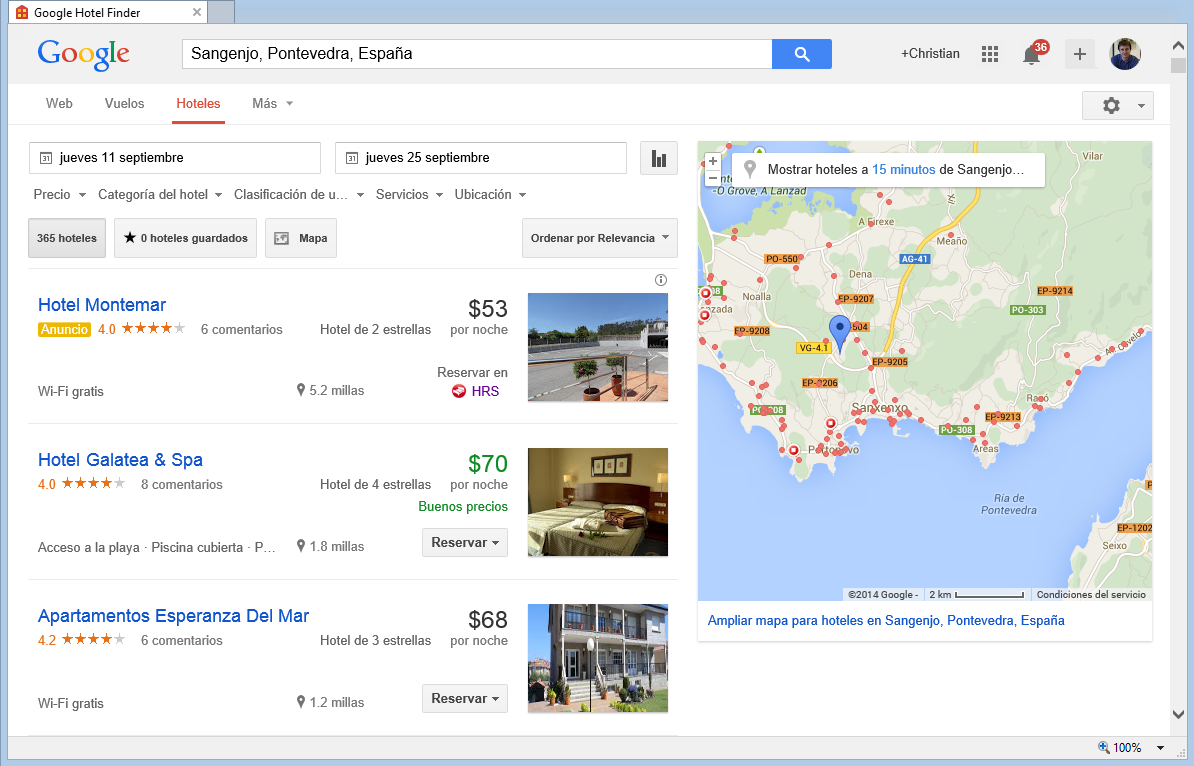Click location pin beside 1.2 millas
This screenshot has height=766, width=1194.
[x=301, y=702]
